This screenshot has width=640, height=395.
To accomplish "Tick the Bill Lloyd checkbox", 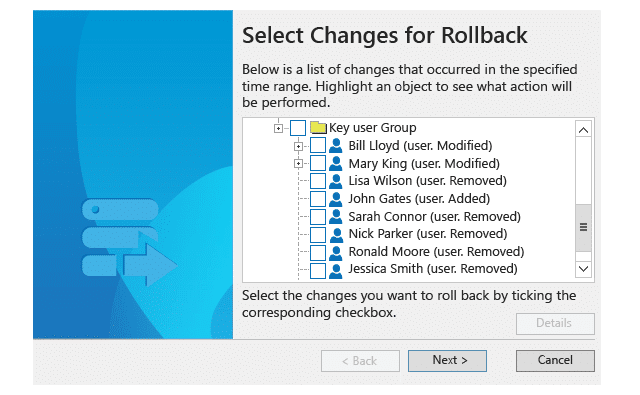I will pyautogui.click(x=318, y=145).
